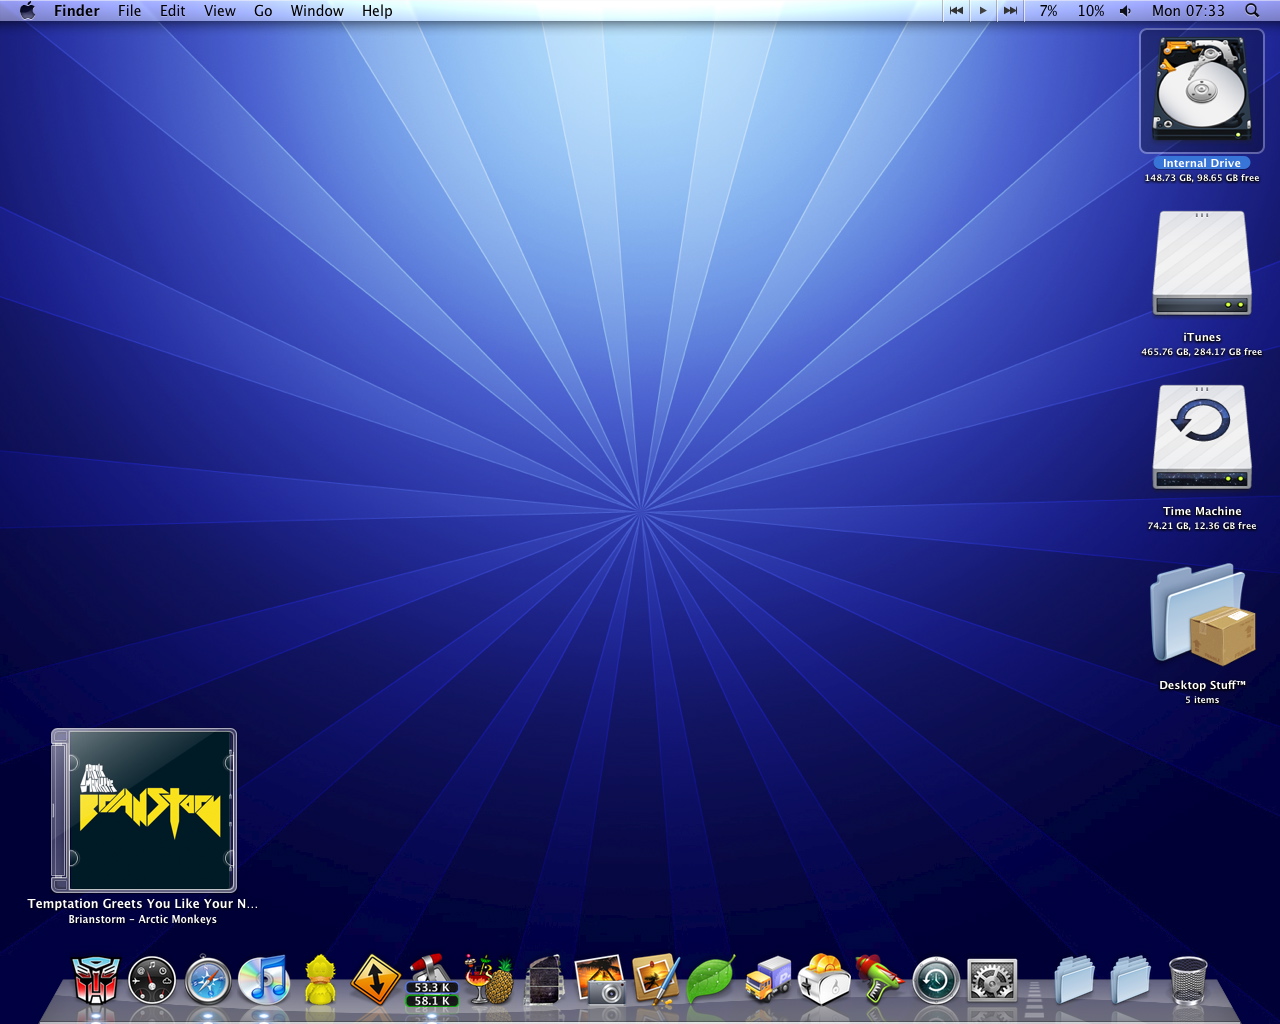The image size is (1280, 1024).
Task: Click song title 'Temptation Greets You Like Your N…'
Action: point(142,903)
